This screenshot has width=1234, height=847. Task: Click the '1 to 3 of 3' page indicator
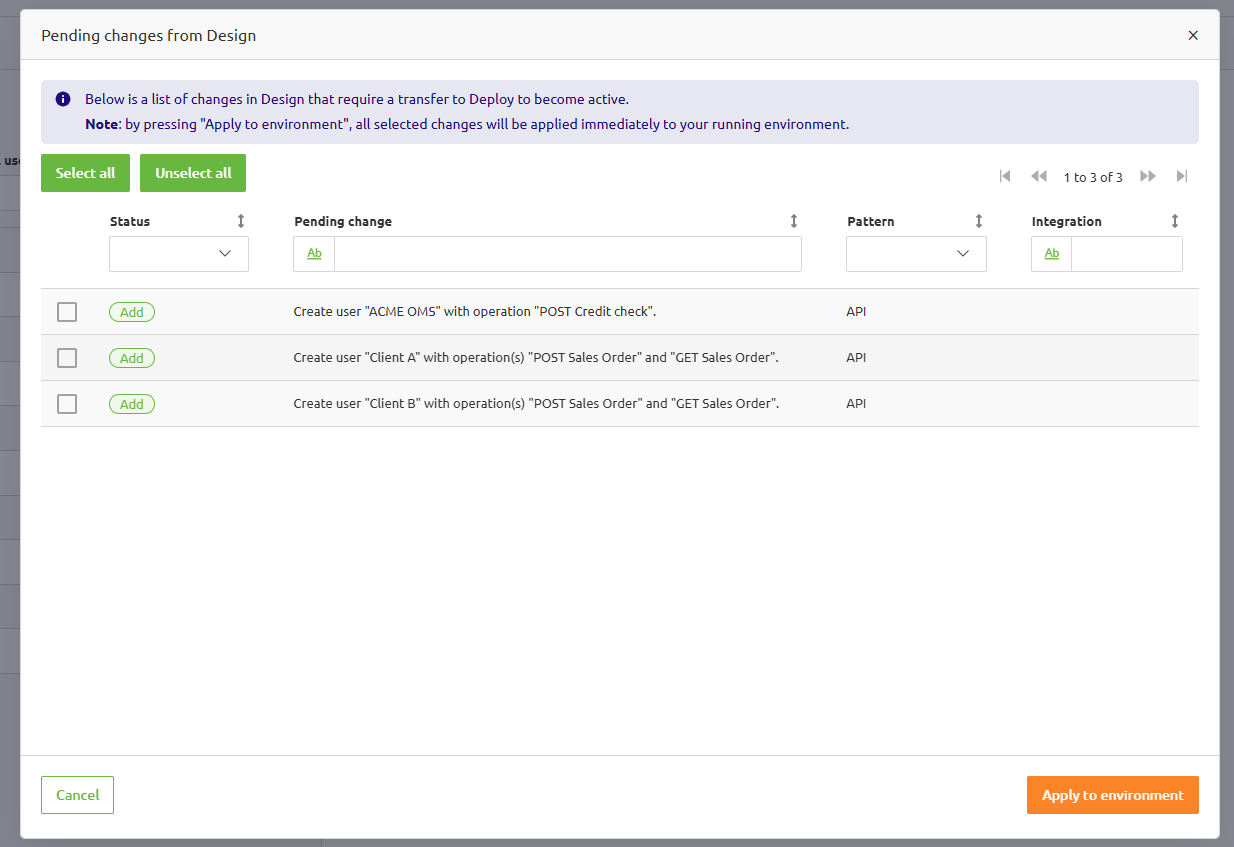coord(1093,177)
